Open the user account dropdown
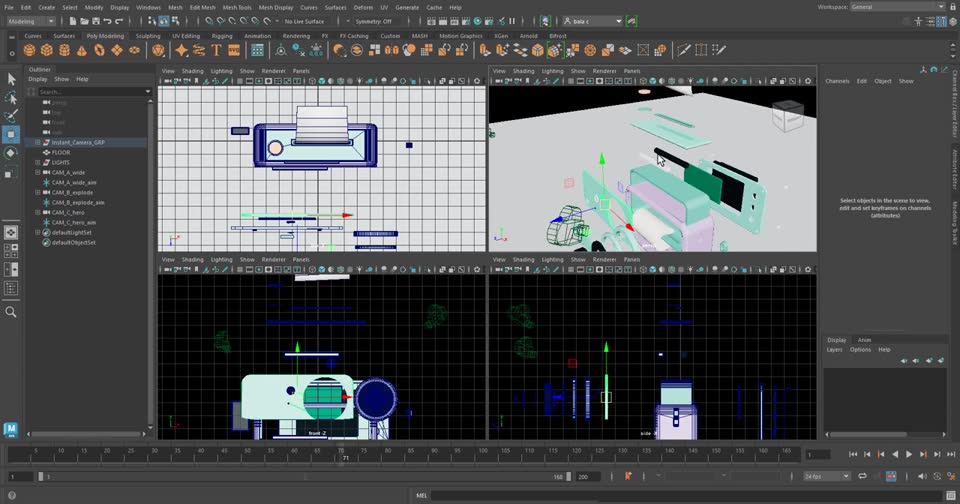The image size is (960, 504). coord(593,21)
